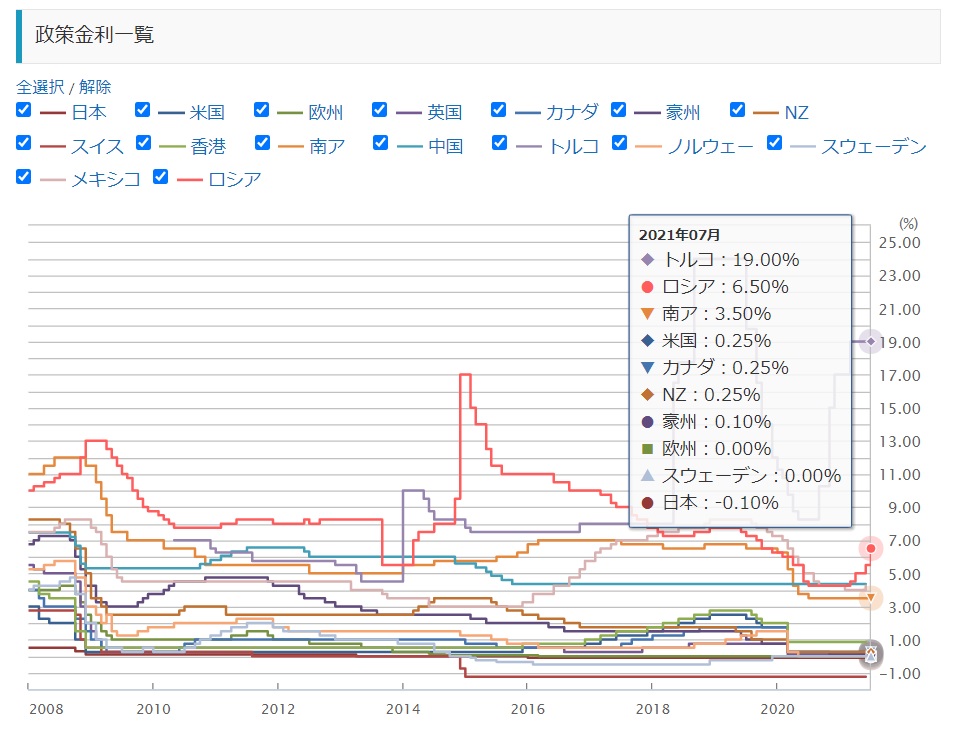Image resolution: width=953 pixels, height=731 pixels.
Task: Click the 中国 legend label
Action: (x=446, y=146)
